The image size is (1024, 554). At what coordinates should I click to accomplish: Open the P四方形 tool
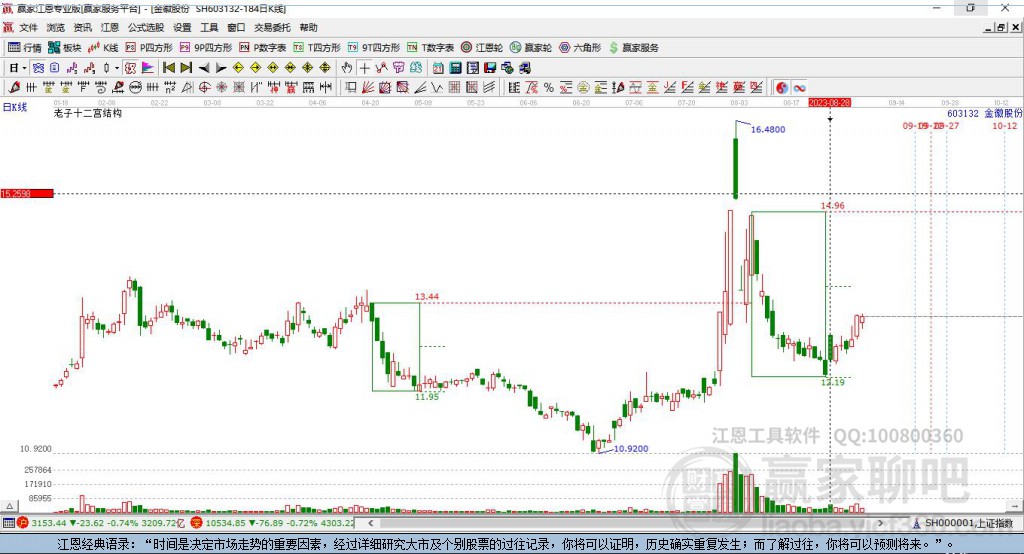(x=149, y=48)
